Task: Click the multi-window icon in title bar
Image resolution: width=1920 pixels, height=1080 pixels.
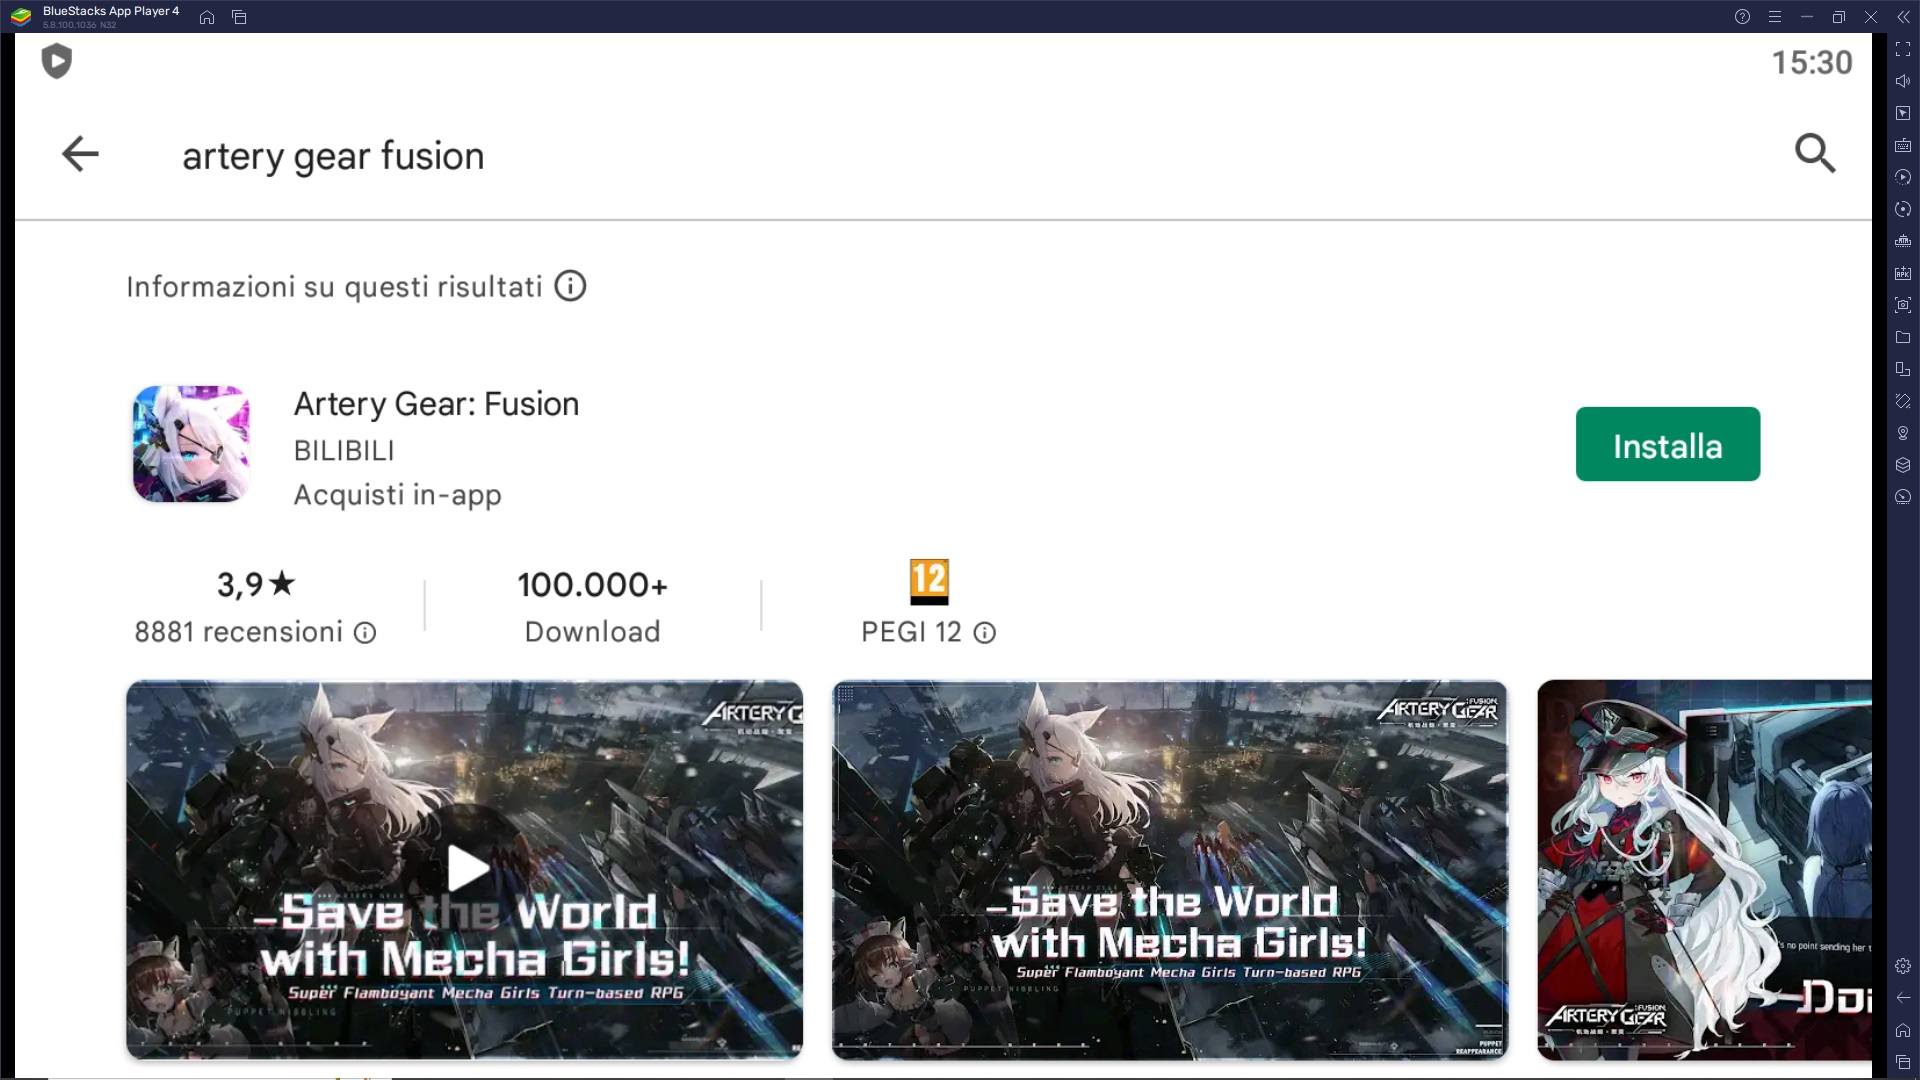Action: [x=239, y=17]
